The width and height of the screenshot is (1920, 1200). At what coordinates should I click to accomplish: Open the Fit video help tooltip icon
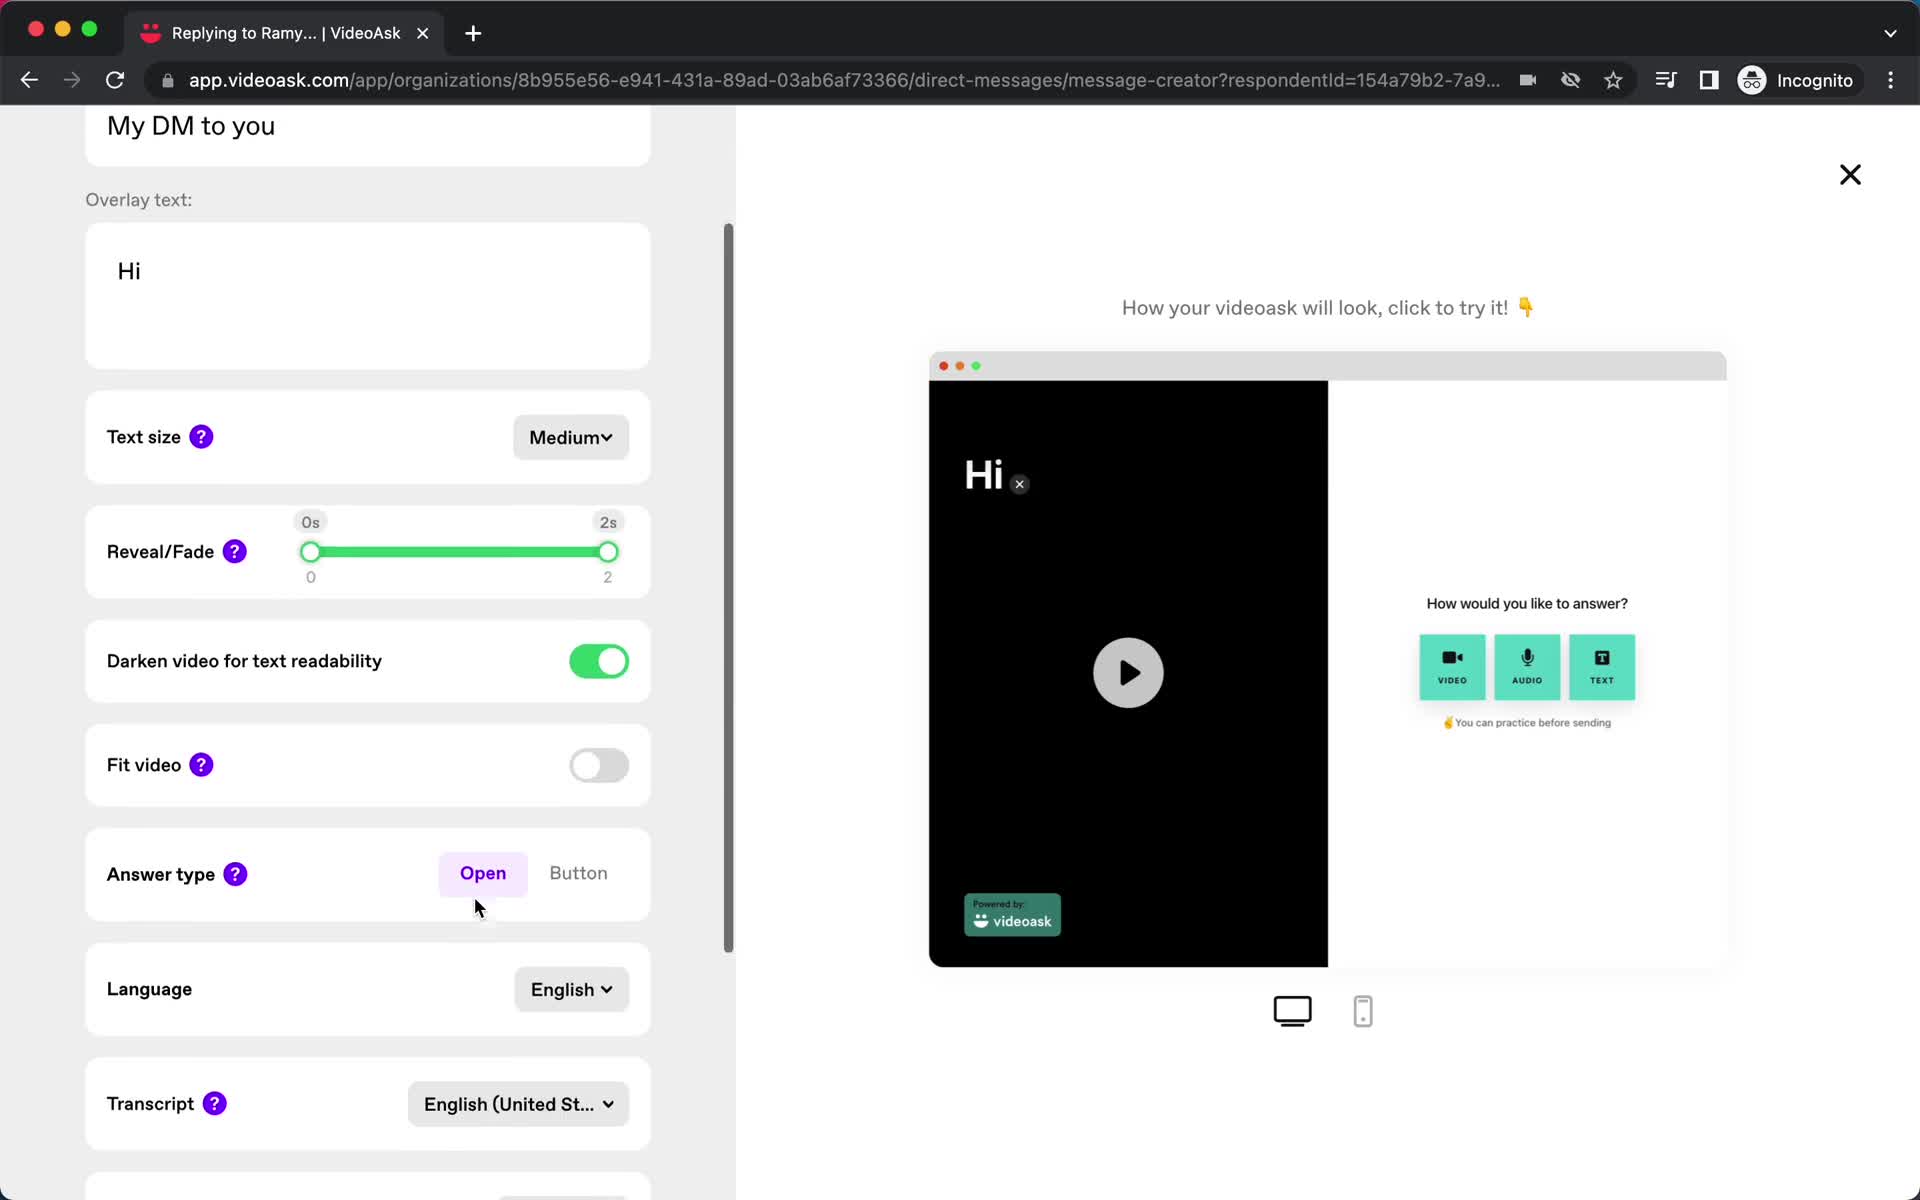201,765
